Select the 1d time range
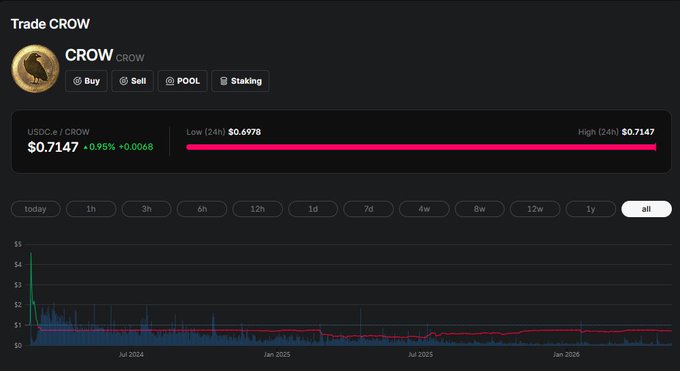Screen dimensions: 680x371 point(313,209)
